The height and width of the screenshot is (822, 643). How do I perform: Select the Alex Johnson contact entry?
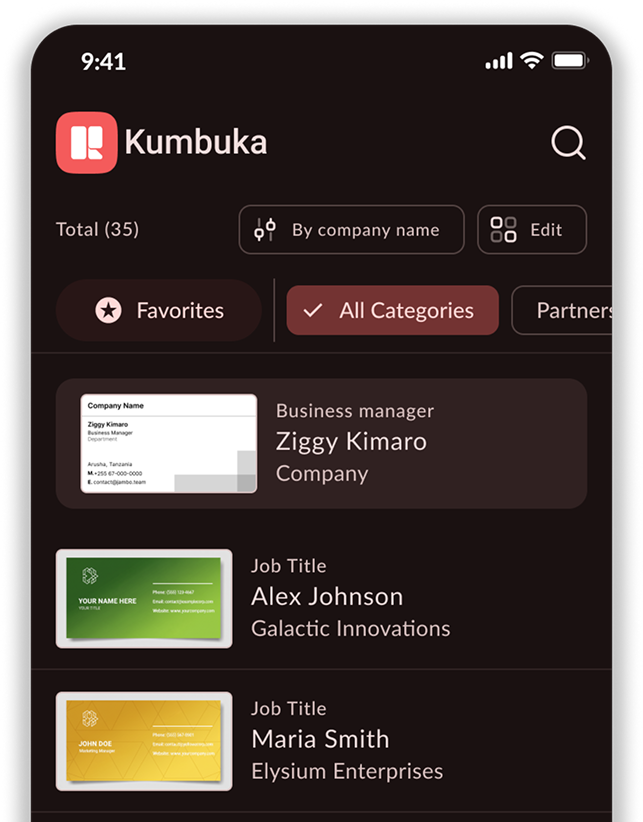(x=327, y=597)
